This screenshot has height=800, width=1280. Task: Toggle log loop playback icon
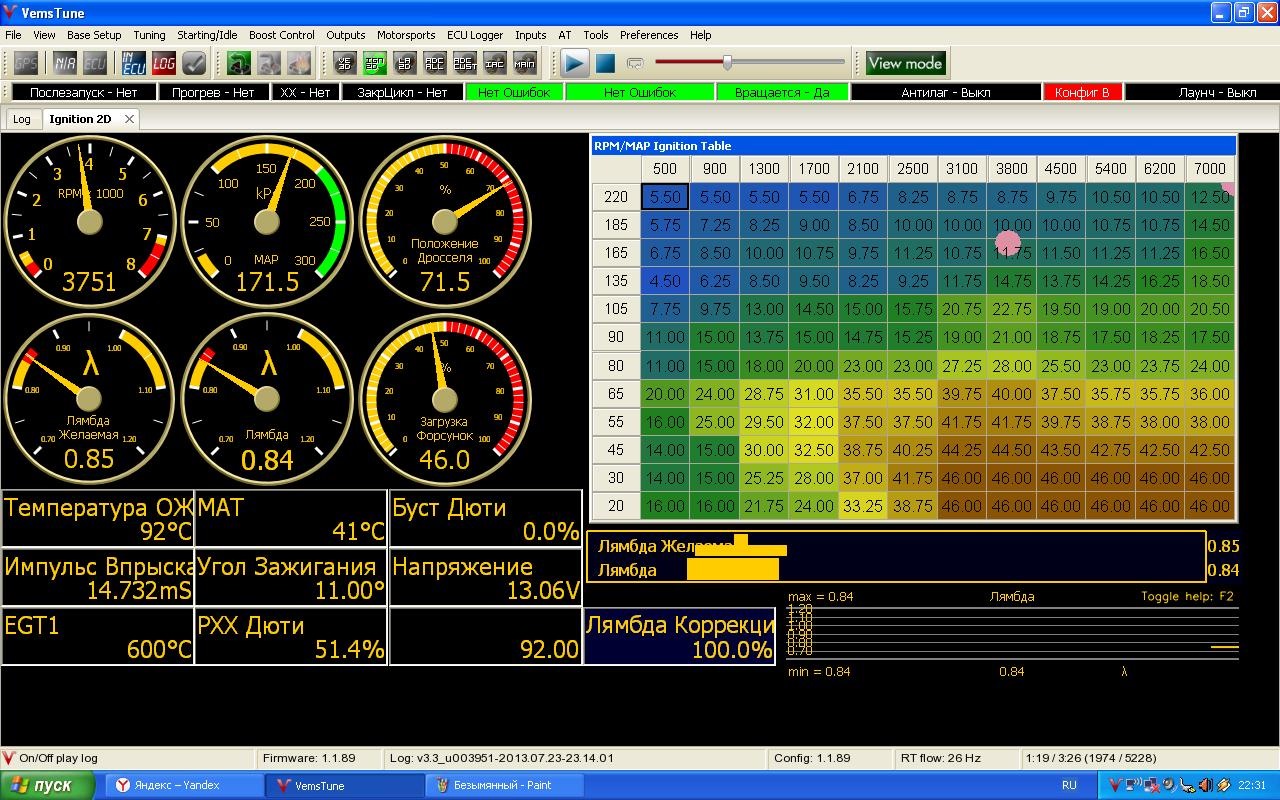click(x=635, y=63)
